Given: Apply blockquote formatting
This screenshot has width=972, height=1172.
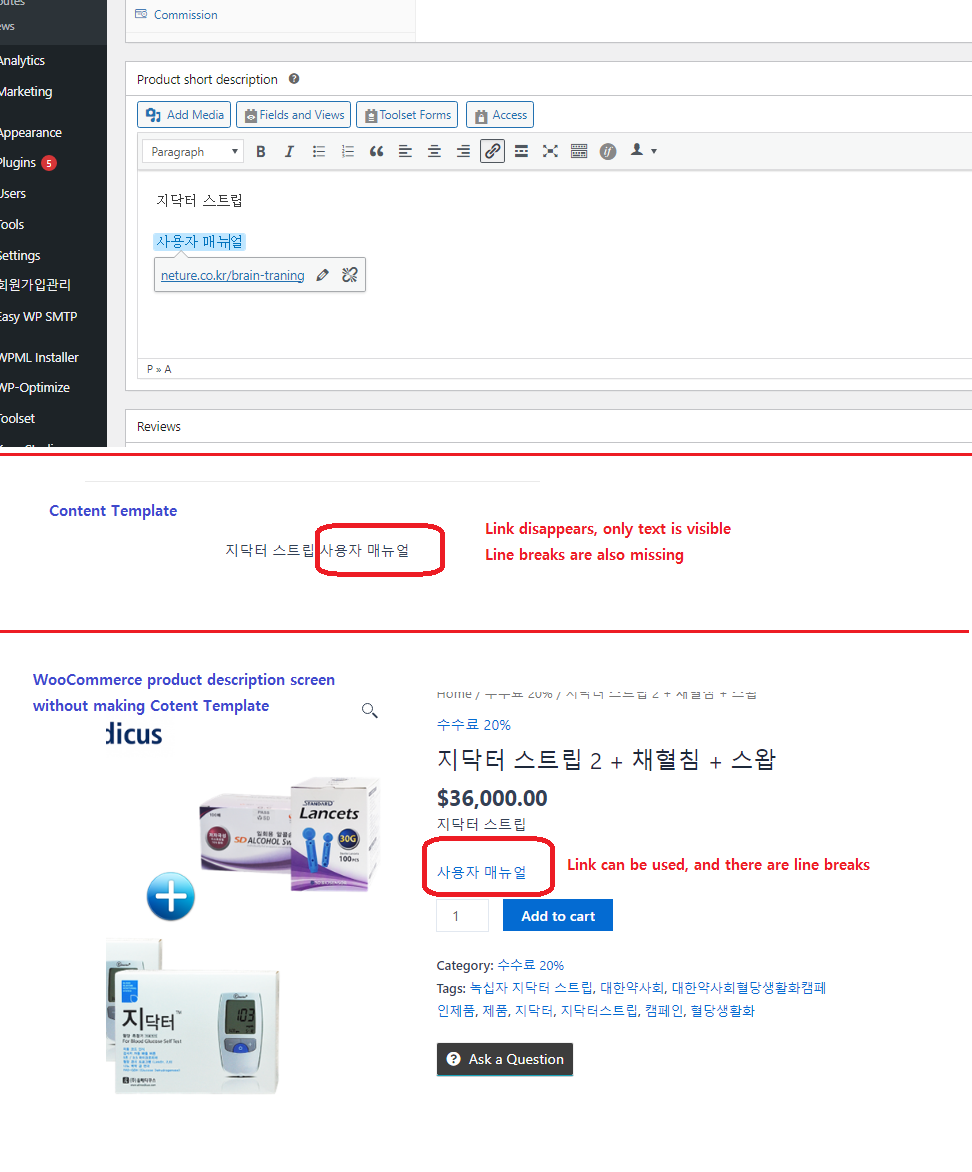Looking at the screenshot, I should 376,152.
